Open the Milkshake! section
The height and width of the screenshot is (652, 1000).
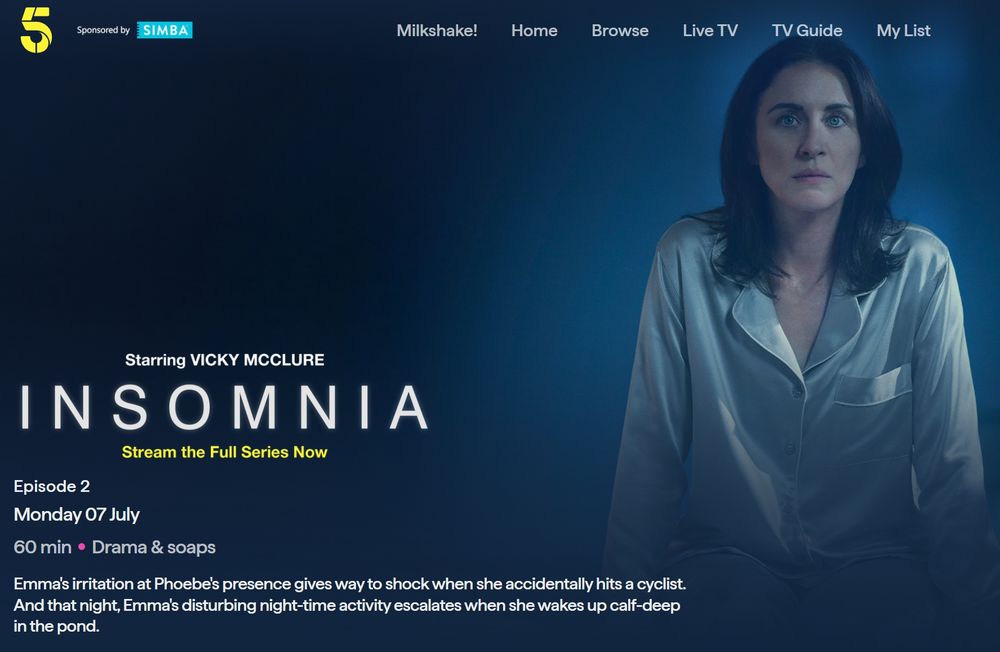pyautogui.click(x=437, y=31)
